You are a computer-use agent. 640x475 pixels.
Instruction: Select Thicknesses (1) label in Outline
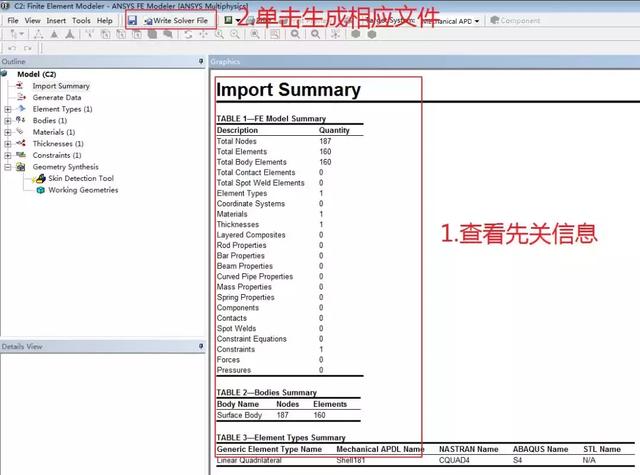click(58, 144)
